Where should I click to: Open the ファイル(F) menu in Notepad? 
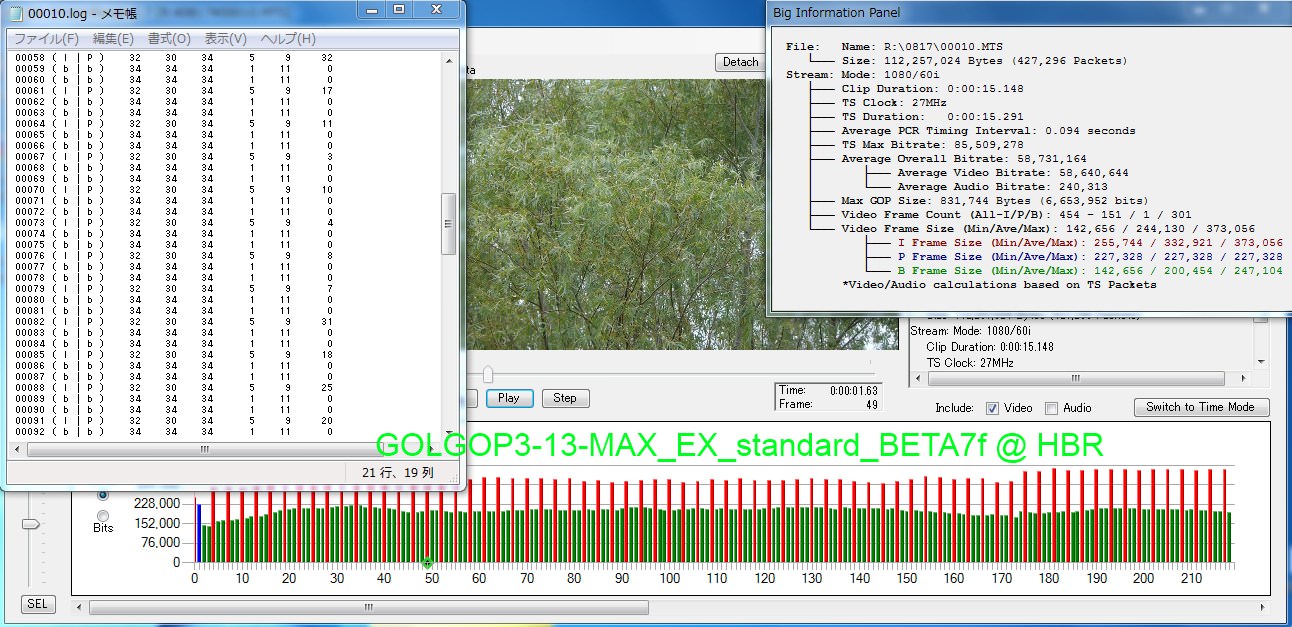(x=46, y=39)
